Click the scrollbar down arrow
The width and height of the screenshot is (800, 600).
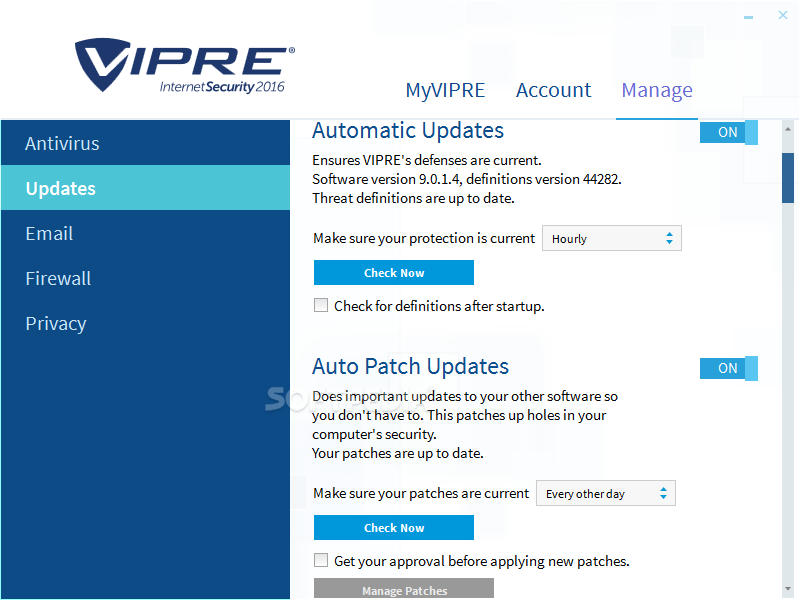(788, 589)
